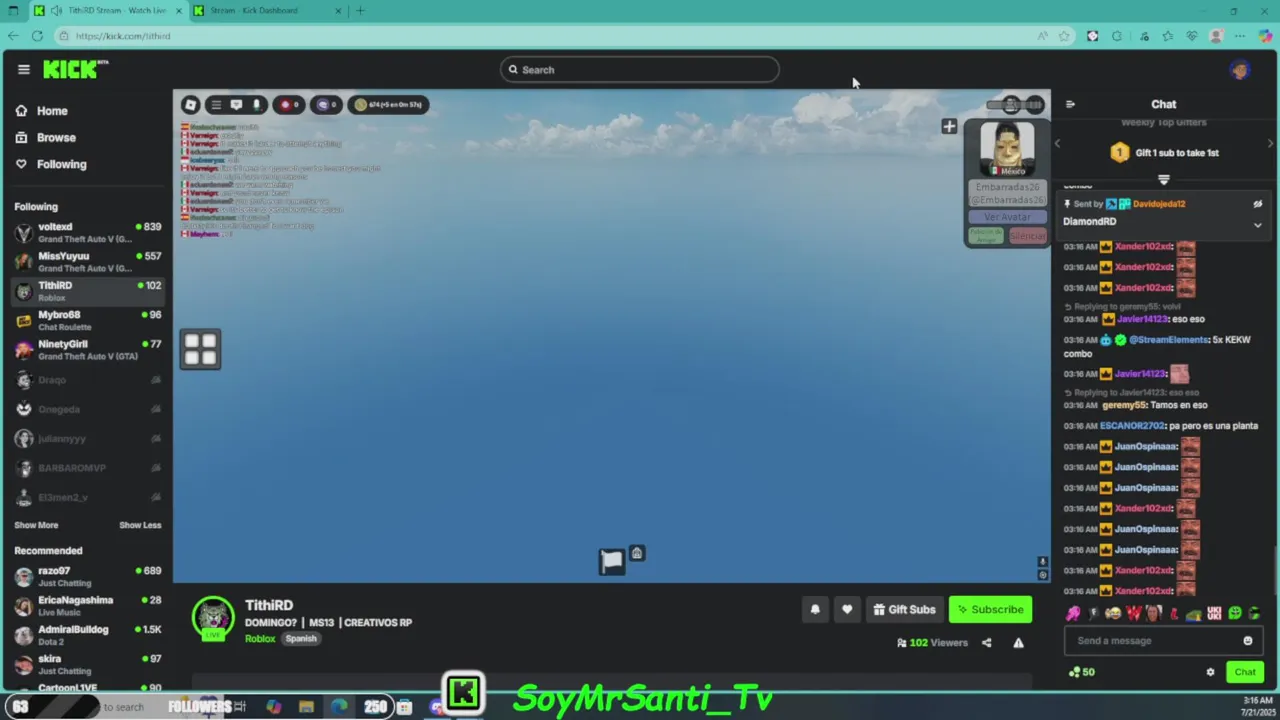This screenshot has height=720, width=1280.
Task: Open NinetyGirll channel from Following
Action: click(x=88, y=349)
